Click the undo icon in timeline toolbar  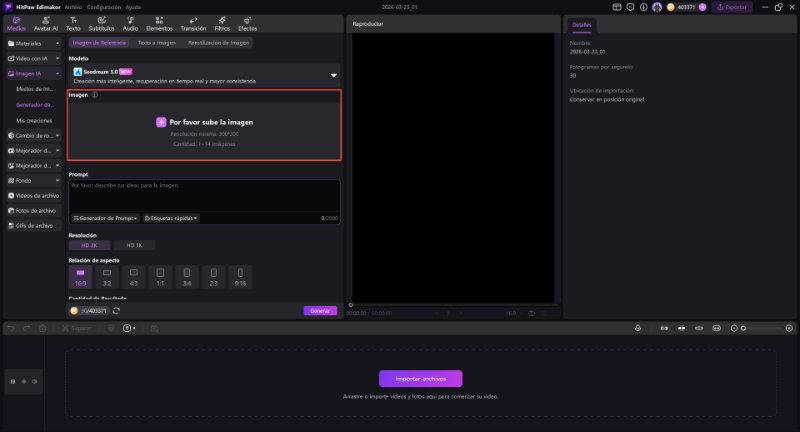(x=11, y=328)
